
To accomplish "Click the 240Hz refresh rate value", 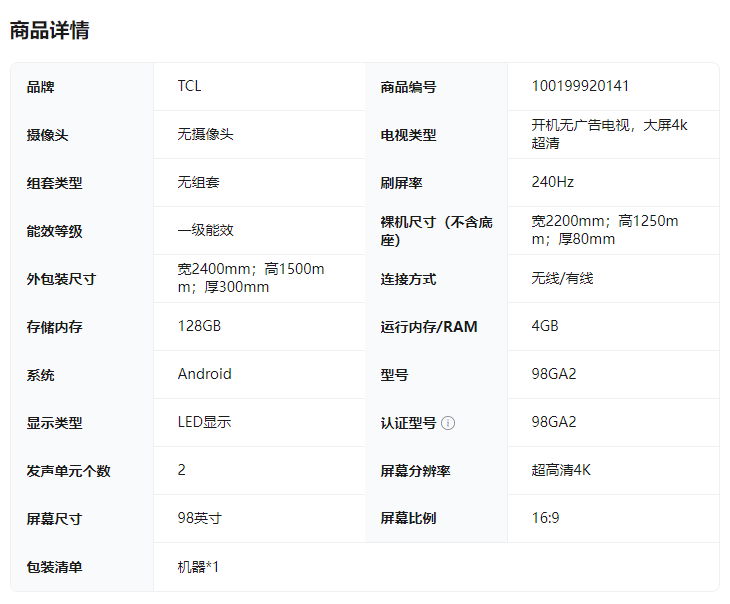I will (553, 182).
